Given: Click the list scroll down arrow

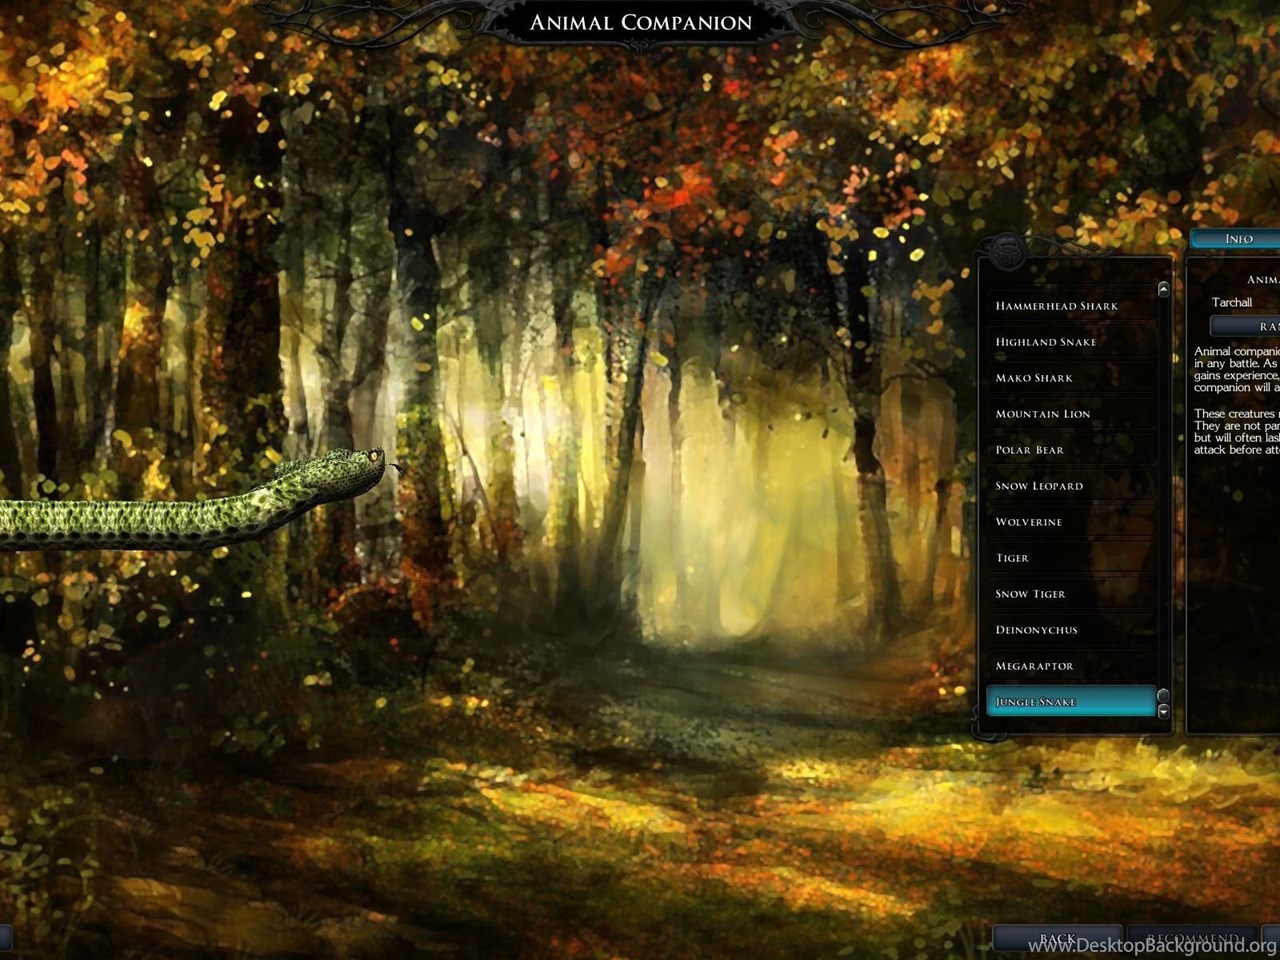Looking at the screenshot, I should click(x=1163, y=712).
